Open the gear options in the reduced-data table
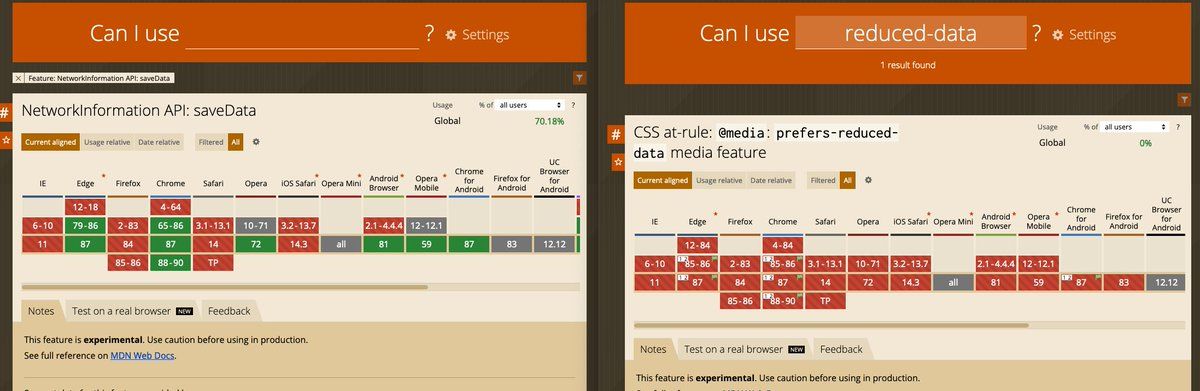Screen dimensions: 1200x391 click(x=868, y=180)
